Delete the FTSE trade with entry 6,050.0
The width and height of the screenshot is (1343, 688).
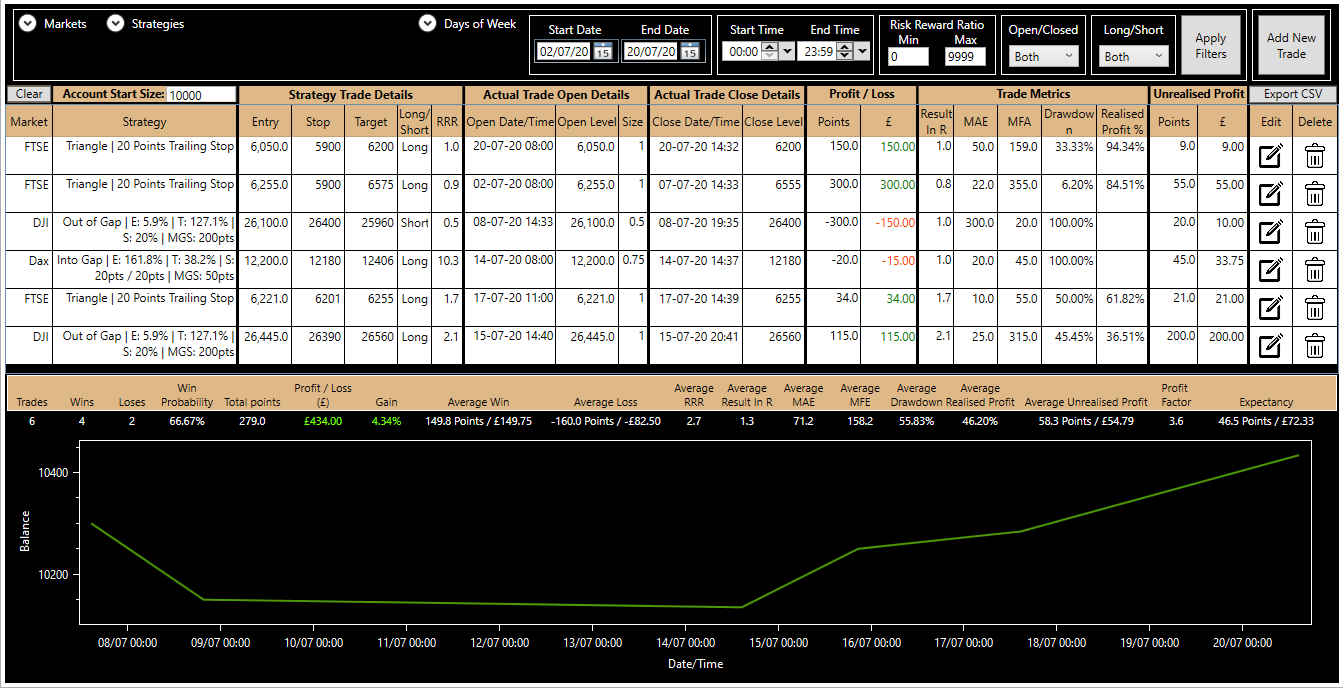pos(1315,156)
